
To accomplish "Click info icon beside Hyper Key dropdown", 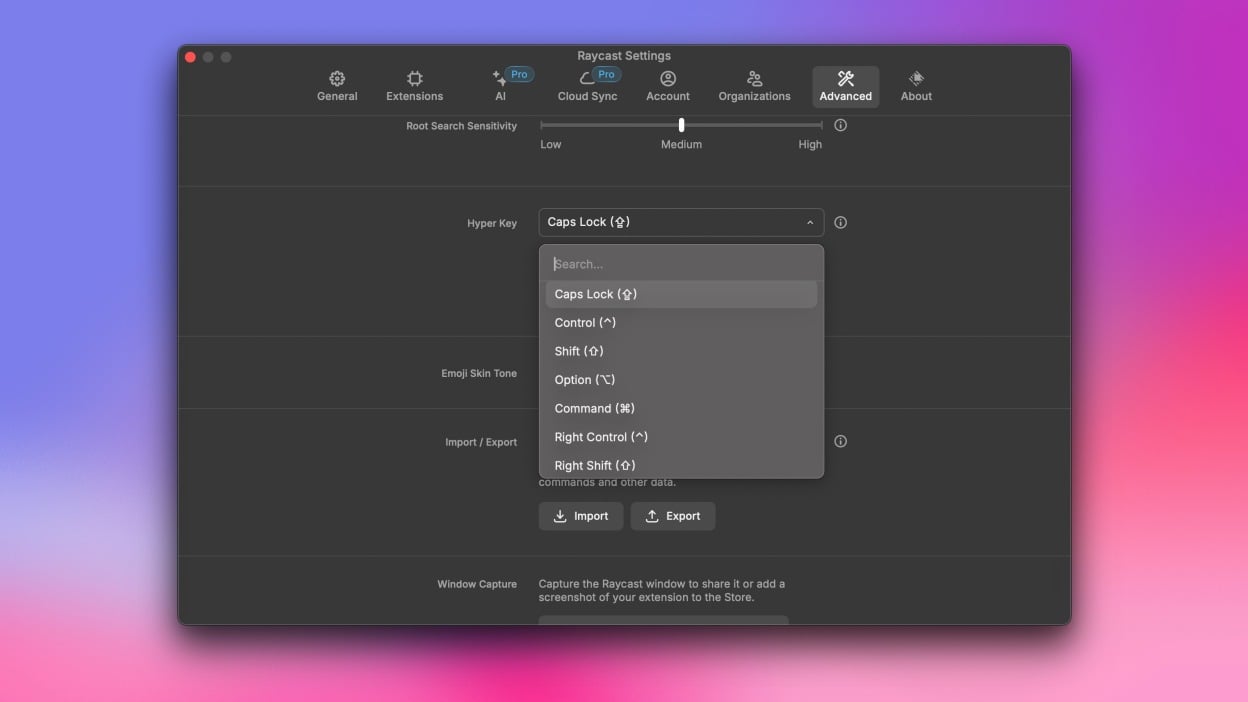I will [x=840, y=223].
